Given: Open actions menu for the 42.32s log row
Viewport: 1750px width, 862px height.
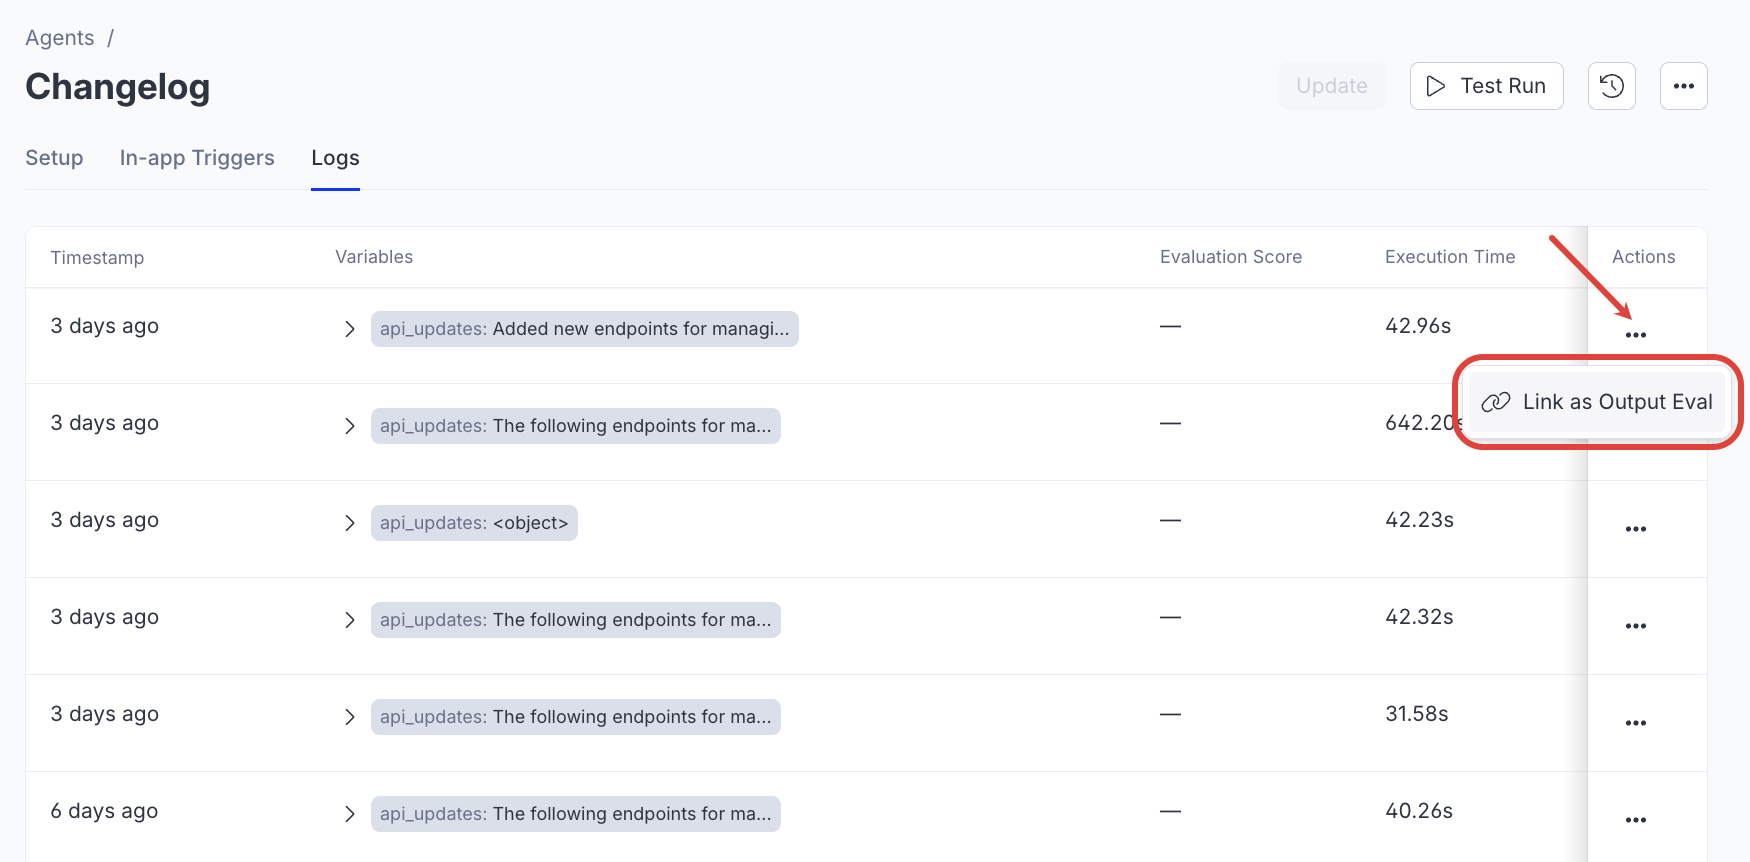Looking at the screenshot, I should [x=1635, y=626].
